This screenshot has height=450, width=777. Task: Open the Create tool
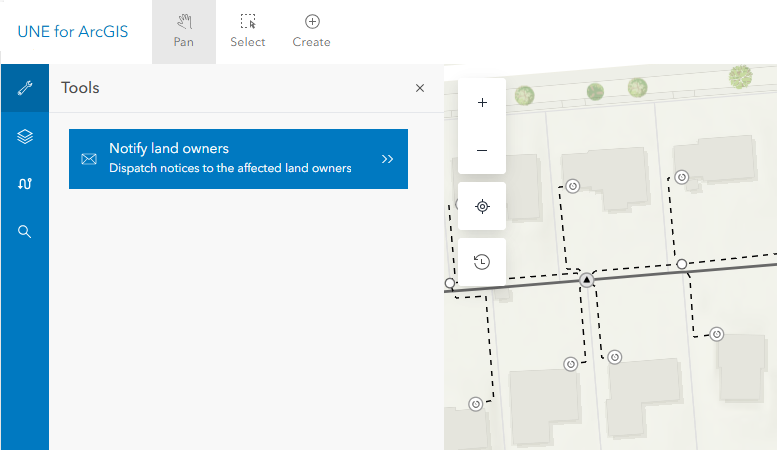tap(312, 32)
